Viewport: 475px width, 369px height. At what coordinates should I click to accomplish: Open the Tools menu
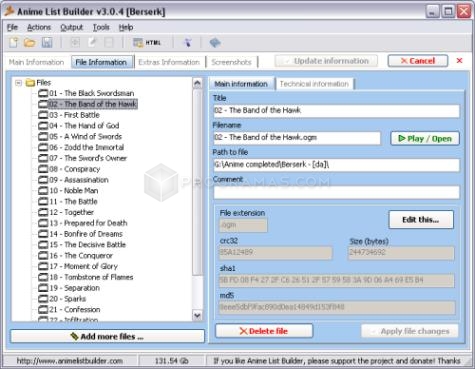[x=101, y=27]
